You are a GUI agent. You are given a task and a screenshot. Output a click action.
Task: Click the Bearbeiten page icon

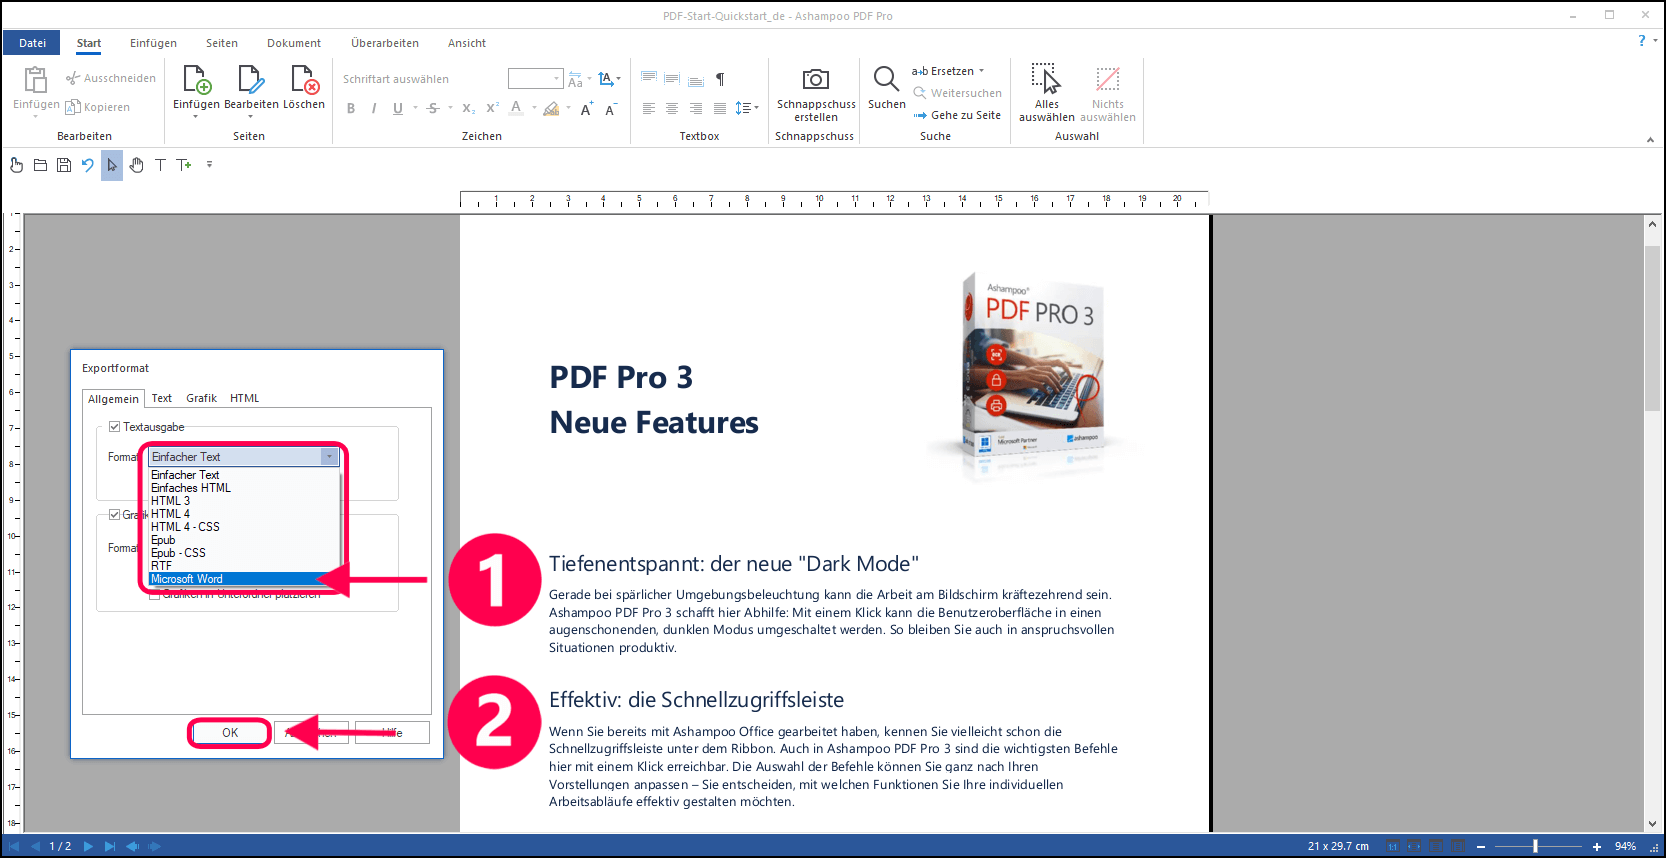(250, 79)
